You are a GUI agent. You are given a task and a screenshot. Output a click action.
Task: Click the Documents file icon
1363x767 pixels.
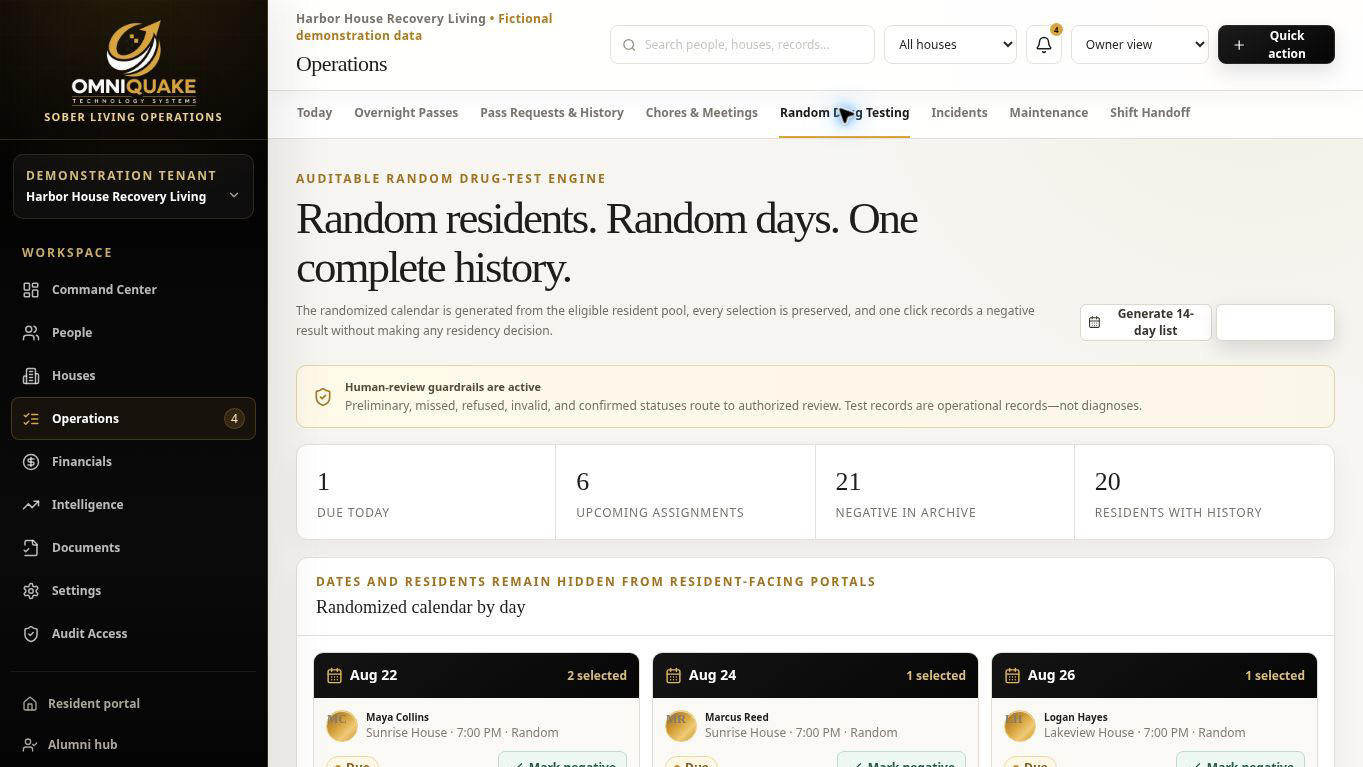31,548
